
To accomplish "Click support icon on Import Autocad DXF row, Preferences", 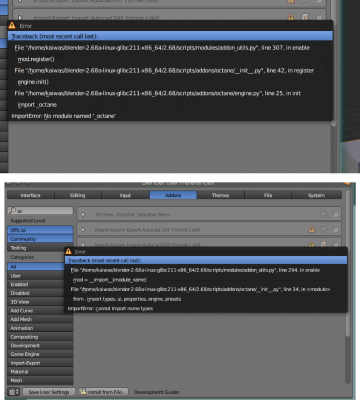I will pos(323,244).
